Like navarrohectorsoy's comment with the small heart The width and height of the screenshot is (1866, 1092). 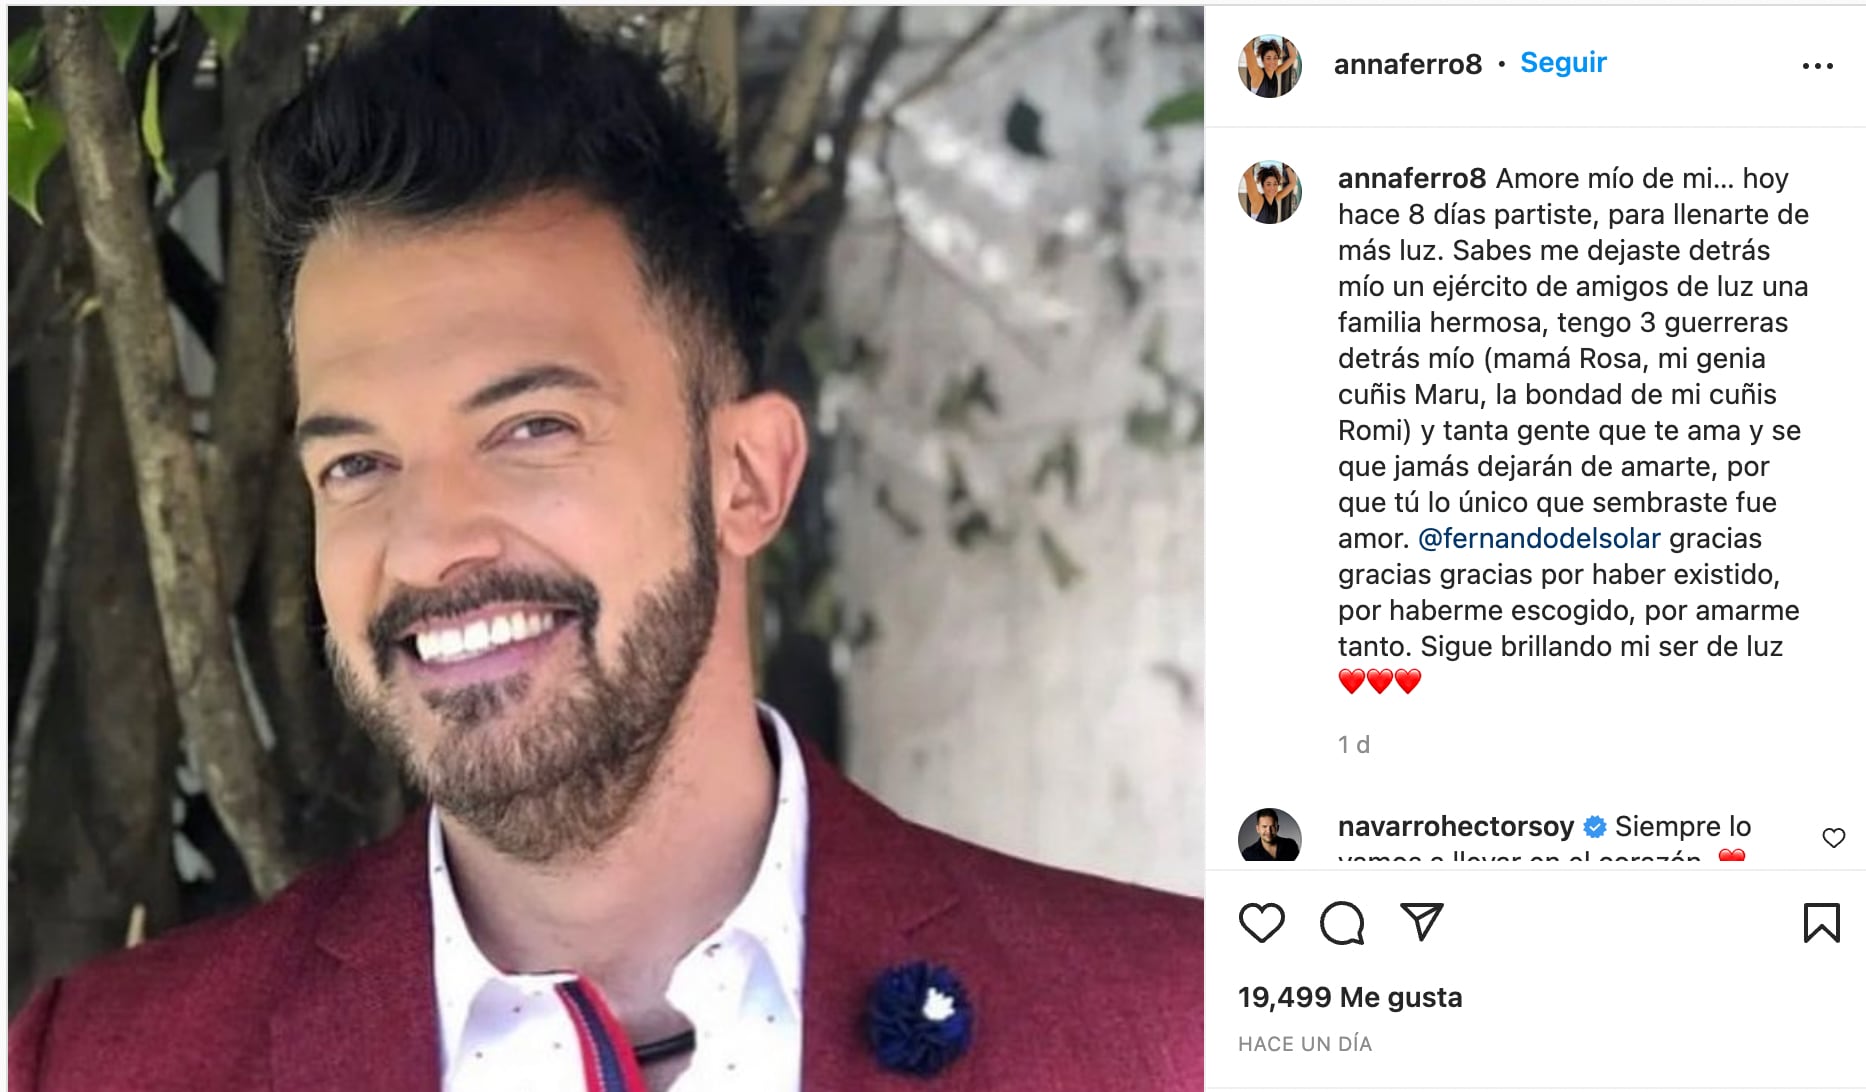[x=1833, y=838]
